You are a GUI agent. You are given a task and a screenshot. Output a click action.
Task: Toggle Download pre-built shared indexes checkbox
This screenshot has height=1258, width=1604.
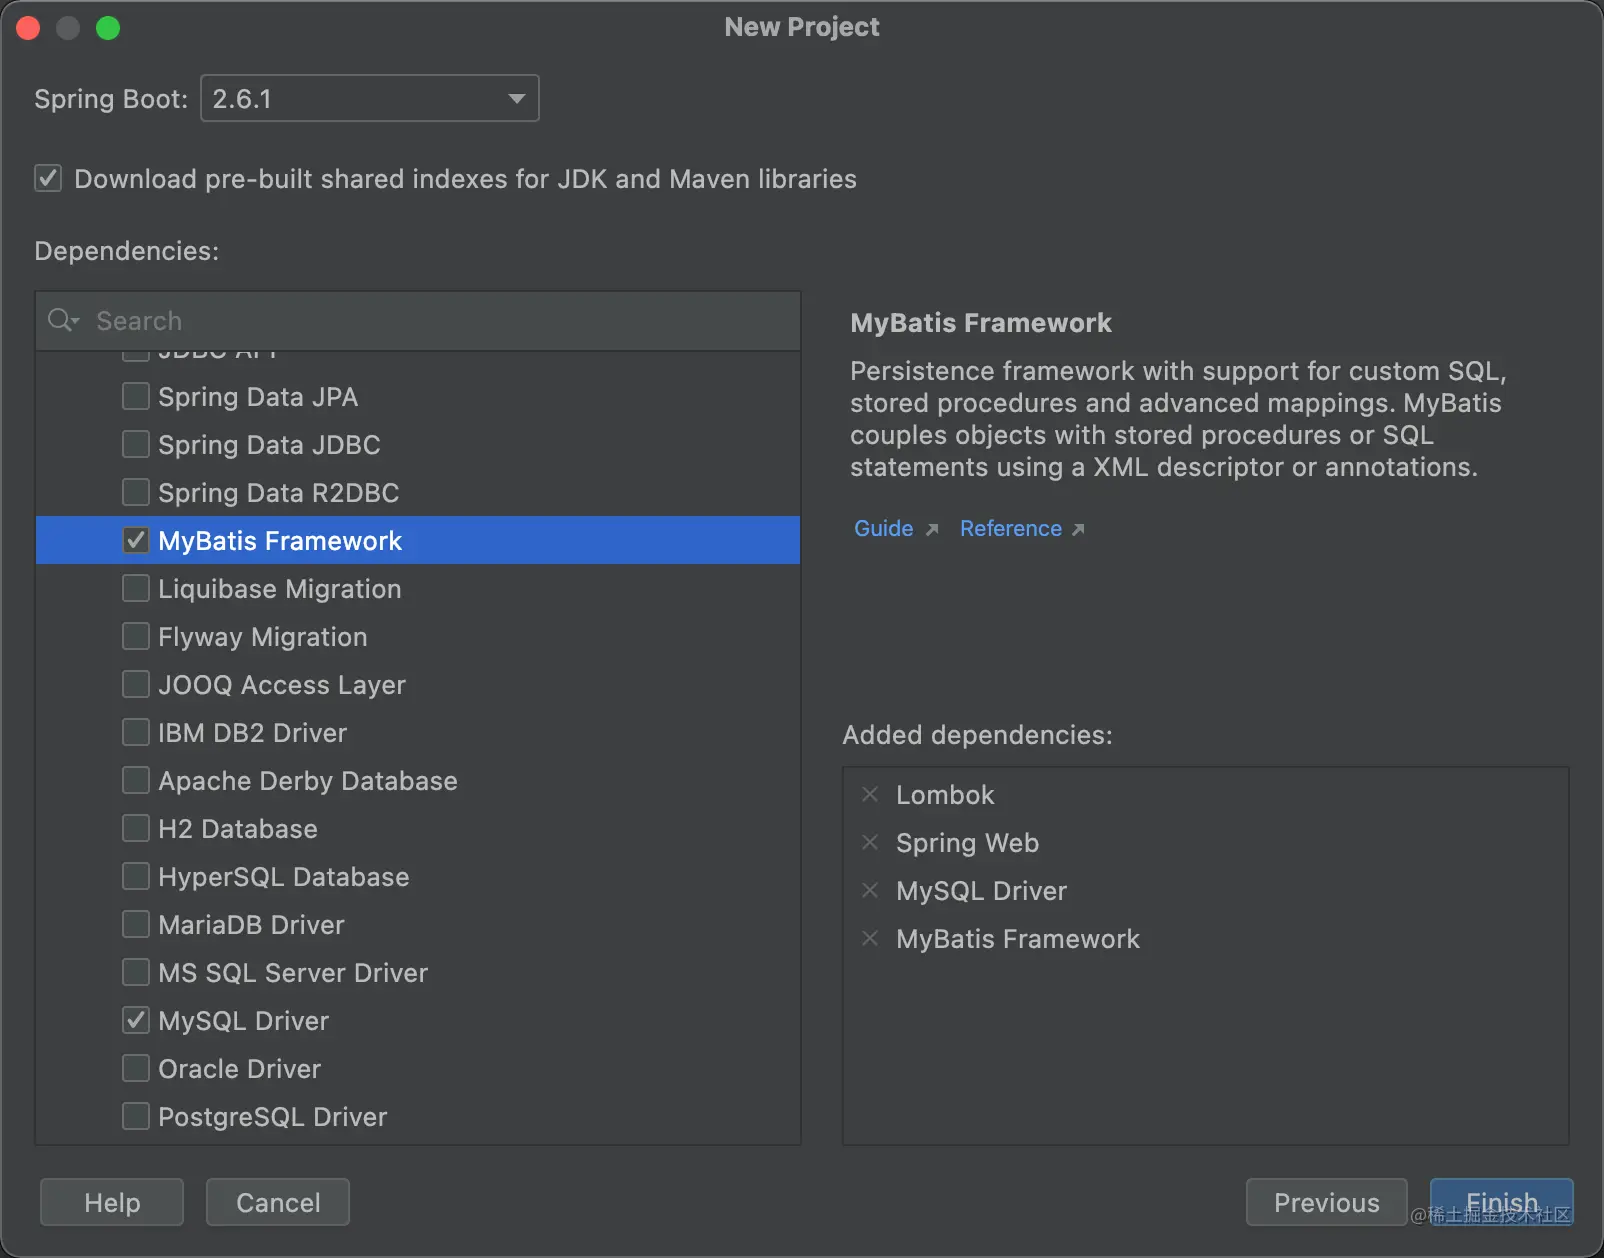point(48,178)
